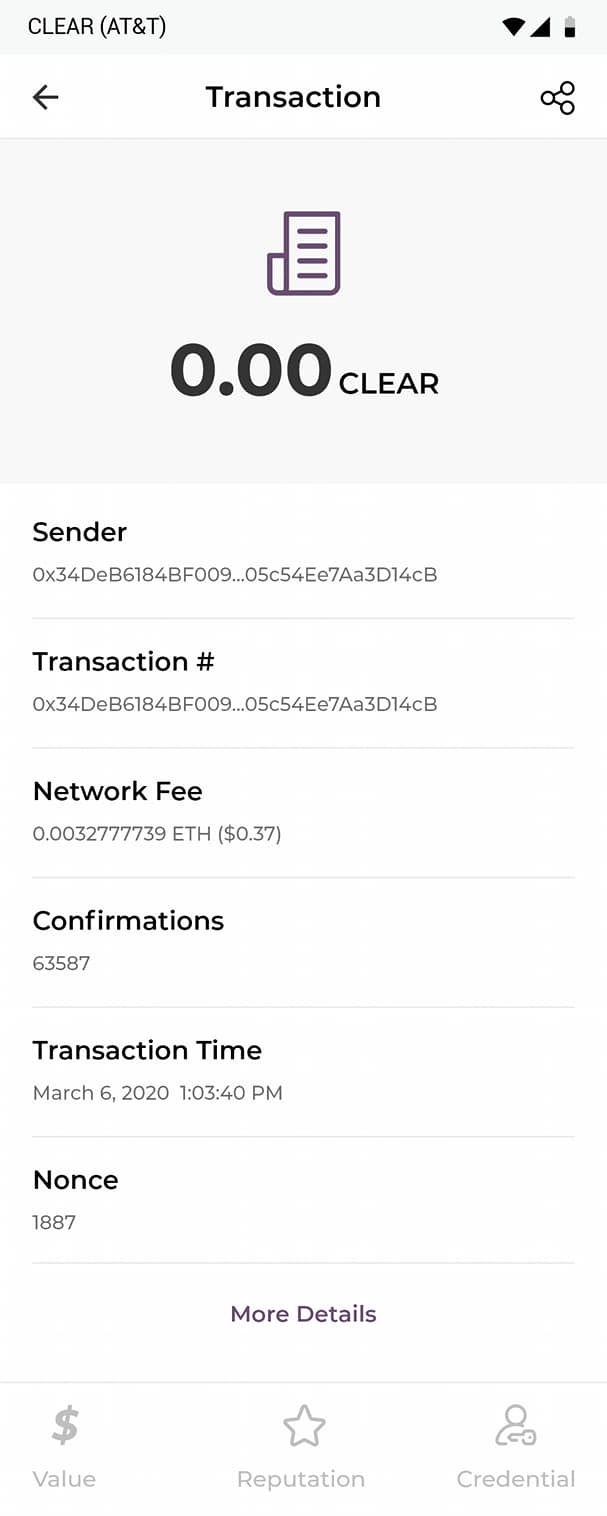Screen dimensions: 607x1516
Task: Expand More Details section
Action: point(303,1314)
